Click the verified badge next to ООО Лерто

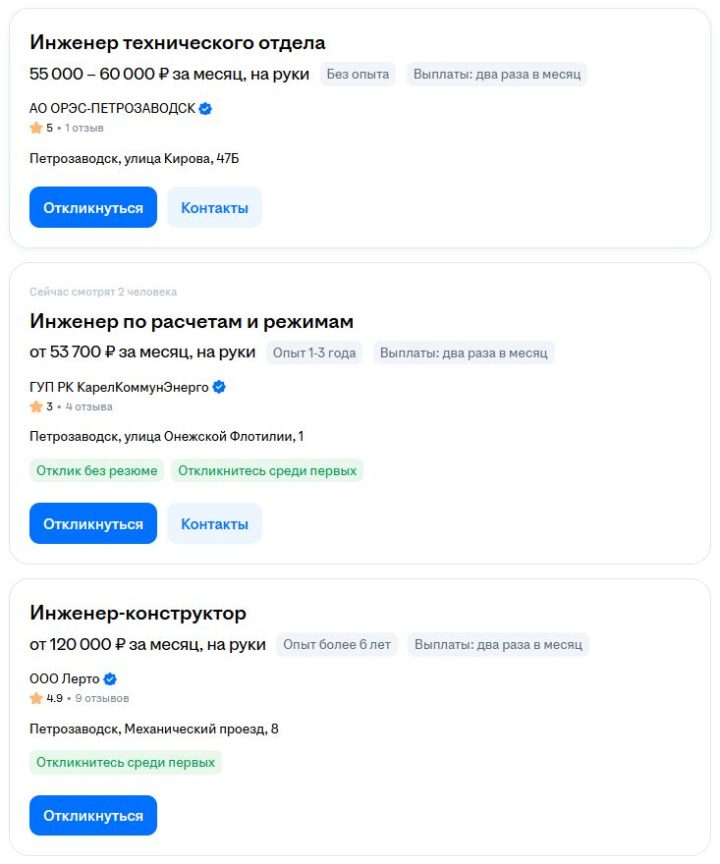coord(110,679)
